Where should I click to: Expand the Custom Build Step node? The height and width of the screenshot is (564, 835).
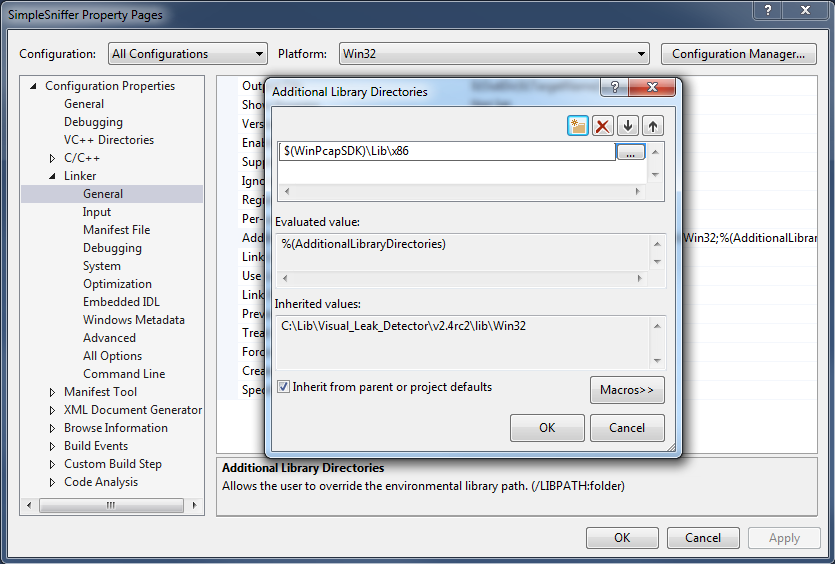tap(52, 464)
